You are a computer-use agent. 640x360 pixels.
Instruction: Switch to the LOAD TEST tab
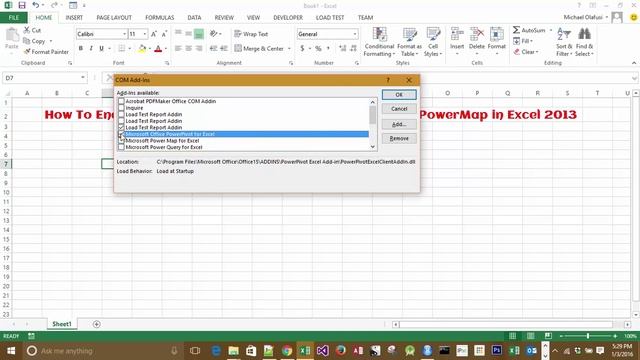click(330, 18)
